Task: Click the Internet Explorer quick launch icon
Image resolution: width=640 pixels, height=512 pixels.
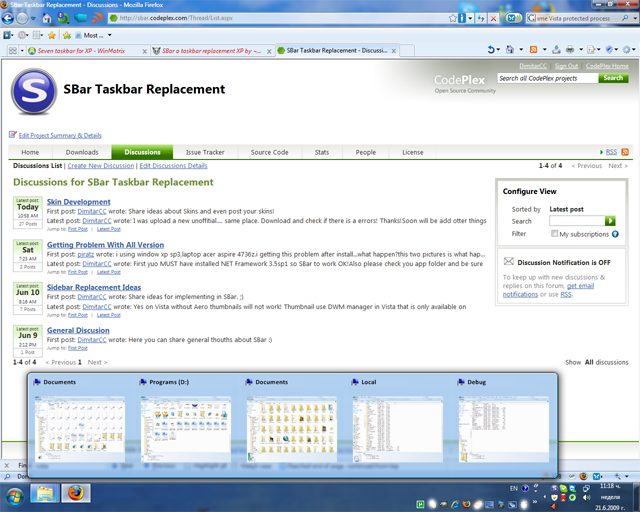Action: (455, 505)
